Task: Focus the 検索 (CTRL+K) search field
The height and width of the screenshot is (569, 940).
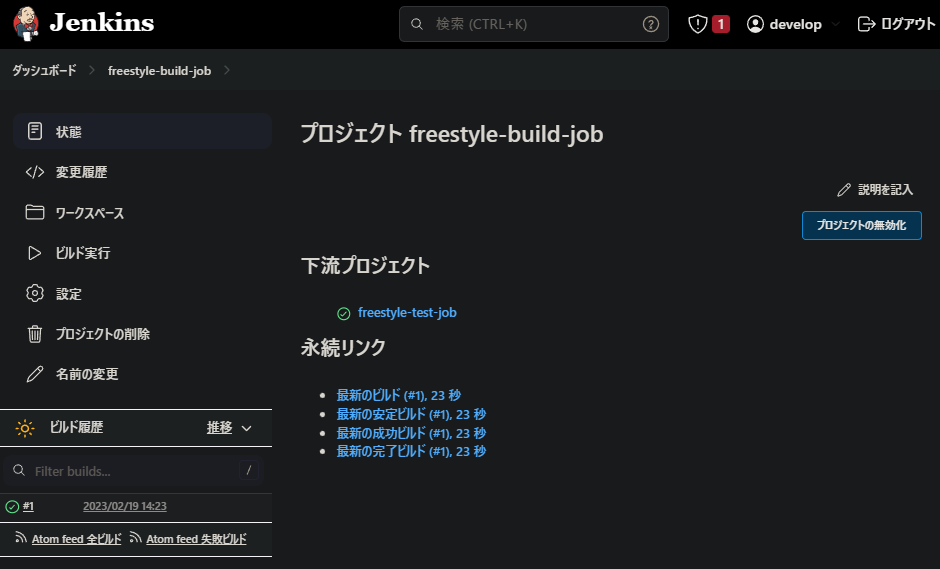Action: click(534, 24)
